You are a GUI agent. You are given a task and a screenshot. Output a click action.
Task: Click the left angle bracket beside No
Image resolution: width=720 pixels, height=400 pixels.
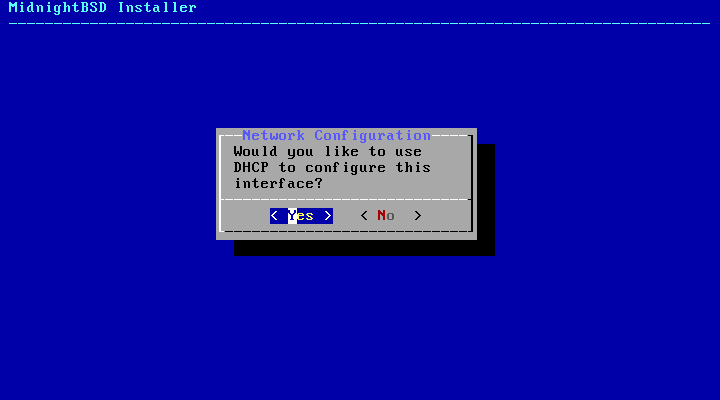[x=364, y=216]
